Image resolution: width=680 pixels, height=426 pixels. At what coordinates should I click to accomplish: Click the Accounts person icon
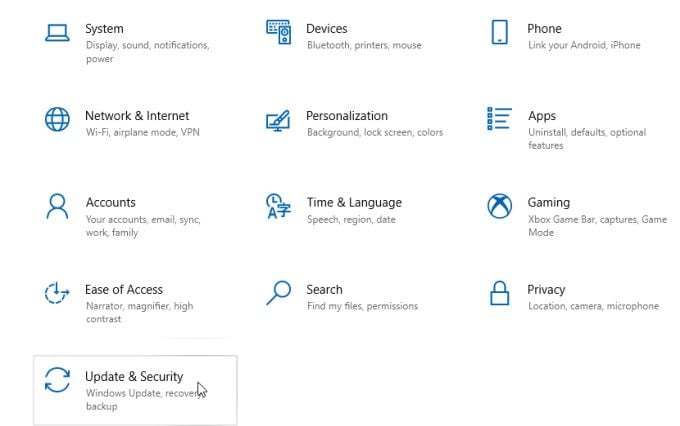pos(58,206)
